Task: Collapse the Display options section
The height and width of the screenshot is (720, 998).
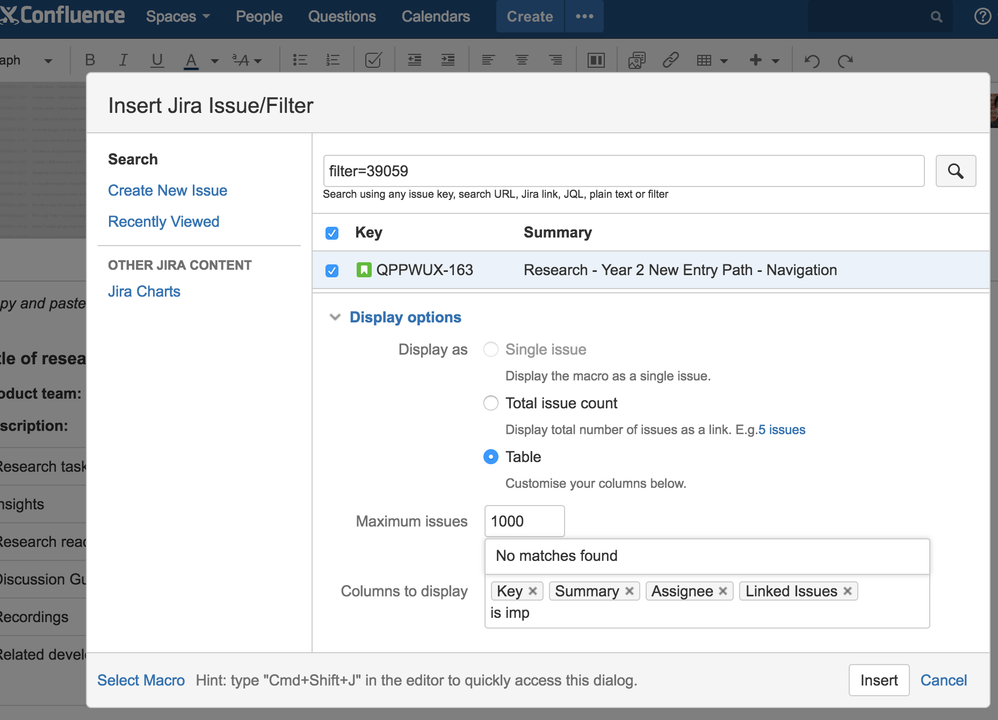Action: point(335,317)
